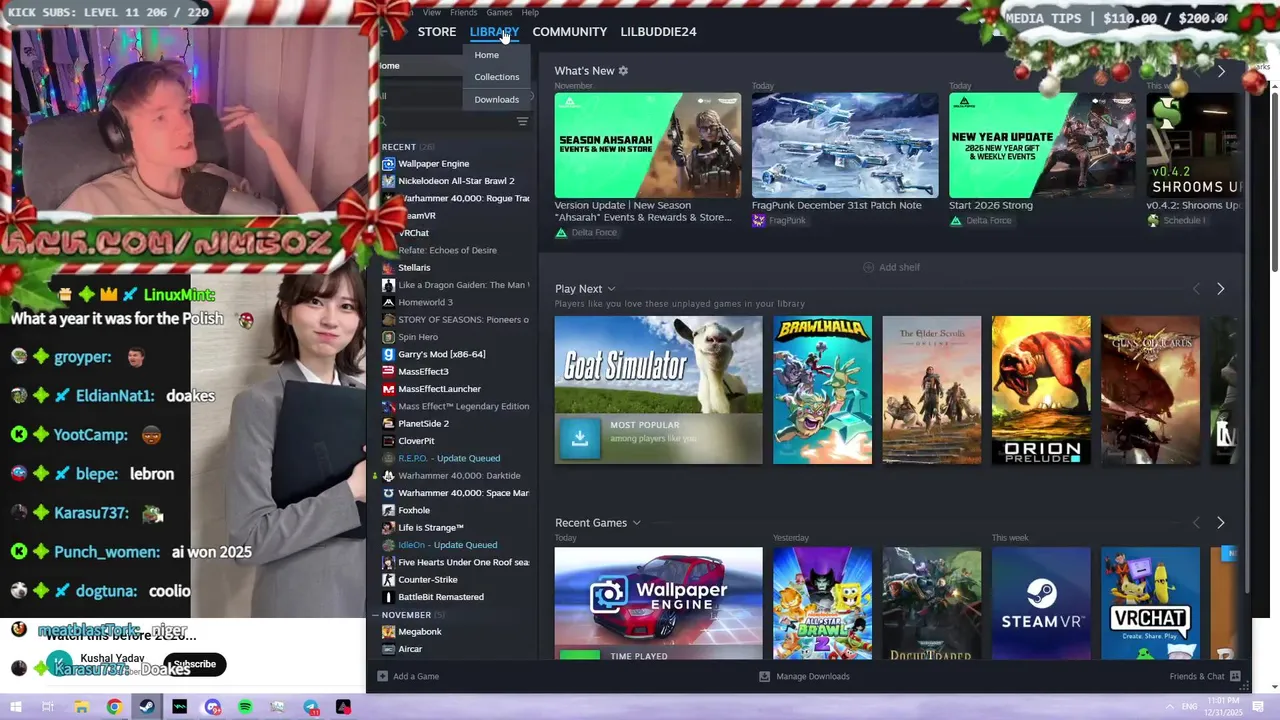The height and width of the screenshot is (720, 1280).
Task: Open the library filter options icon
Action: coord(522,121)
